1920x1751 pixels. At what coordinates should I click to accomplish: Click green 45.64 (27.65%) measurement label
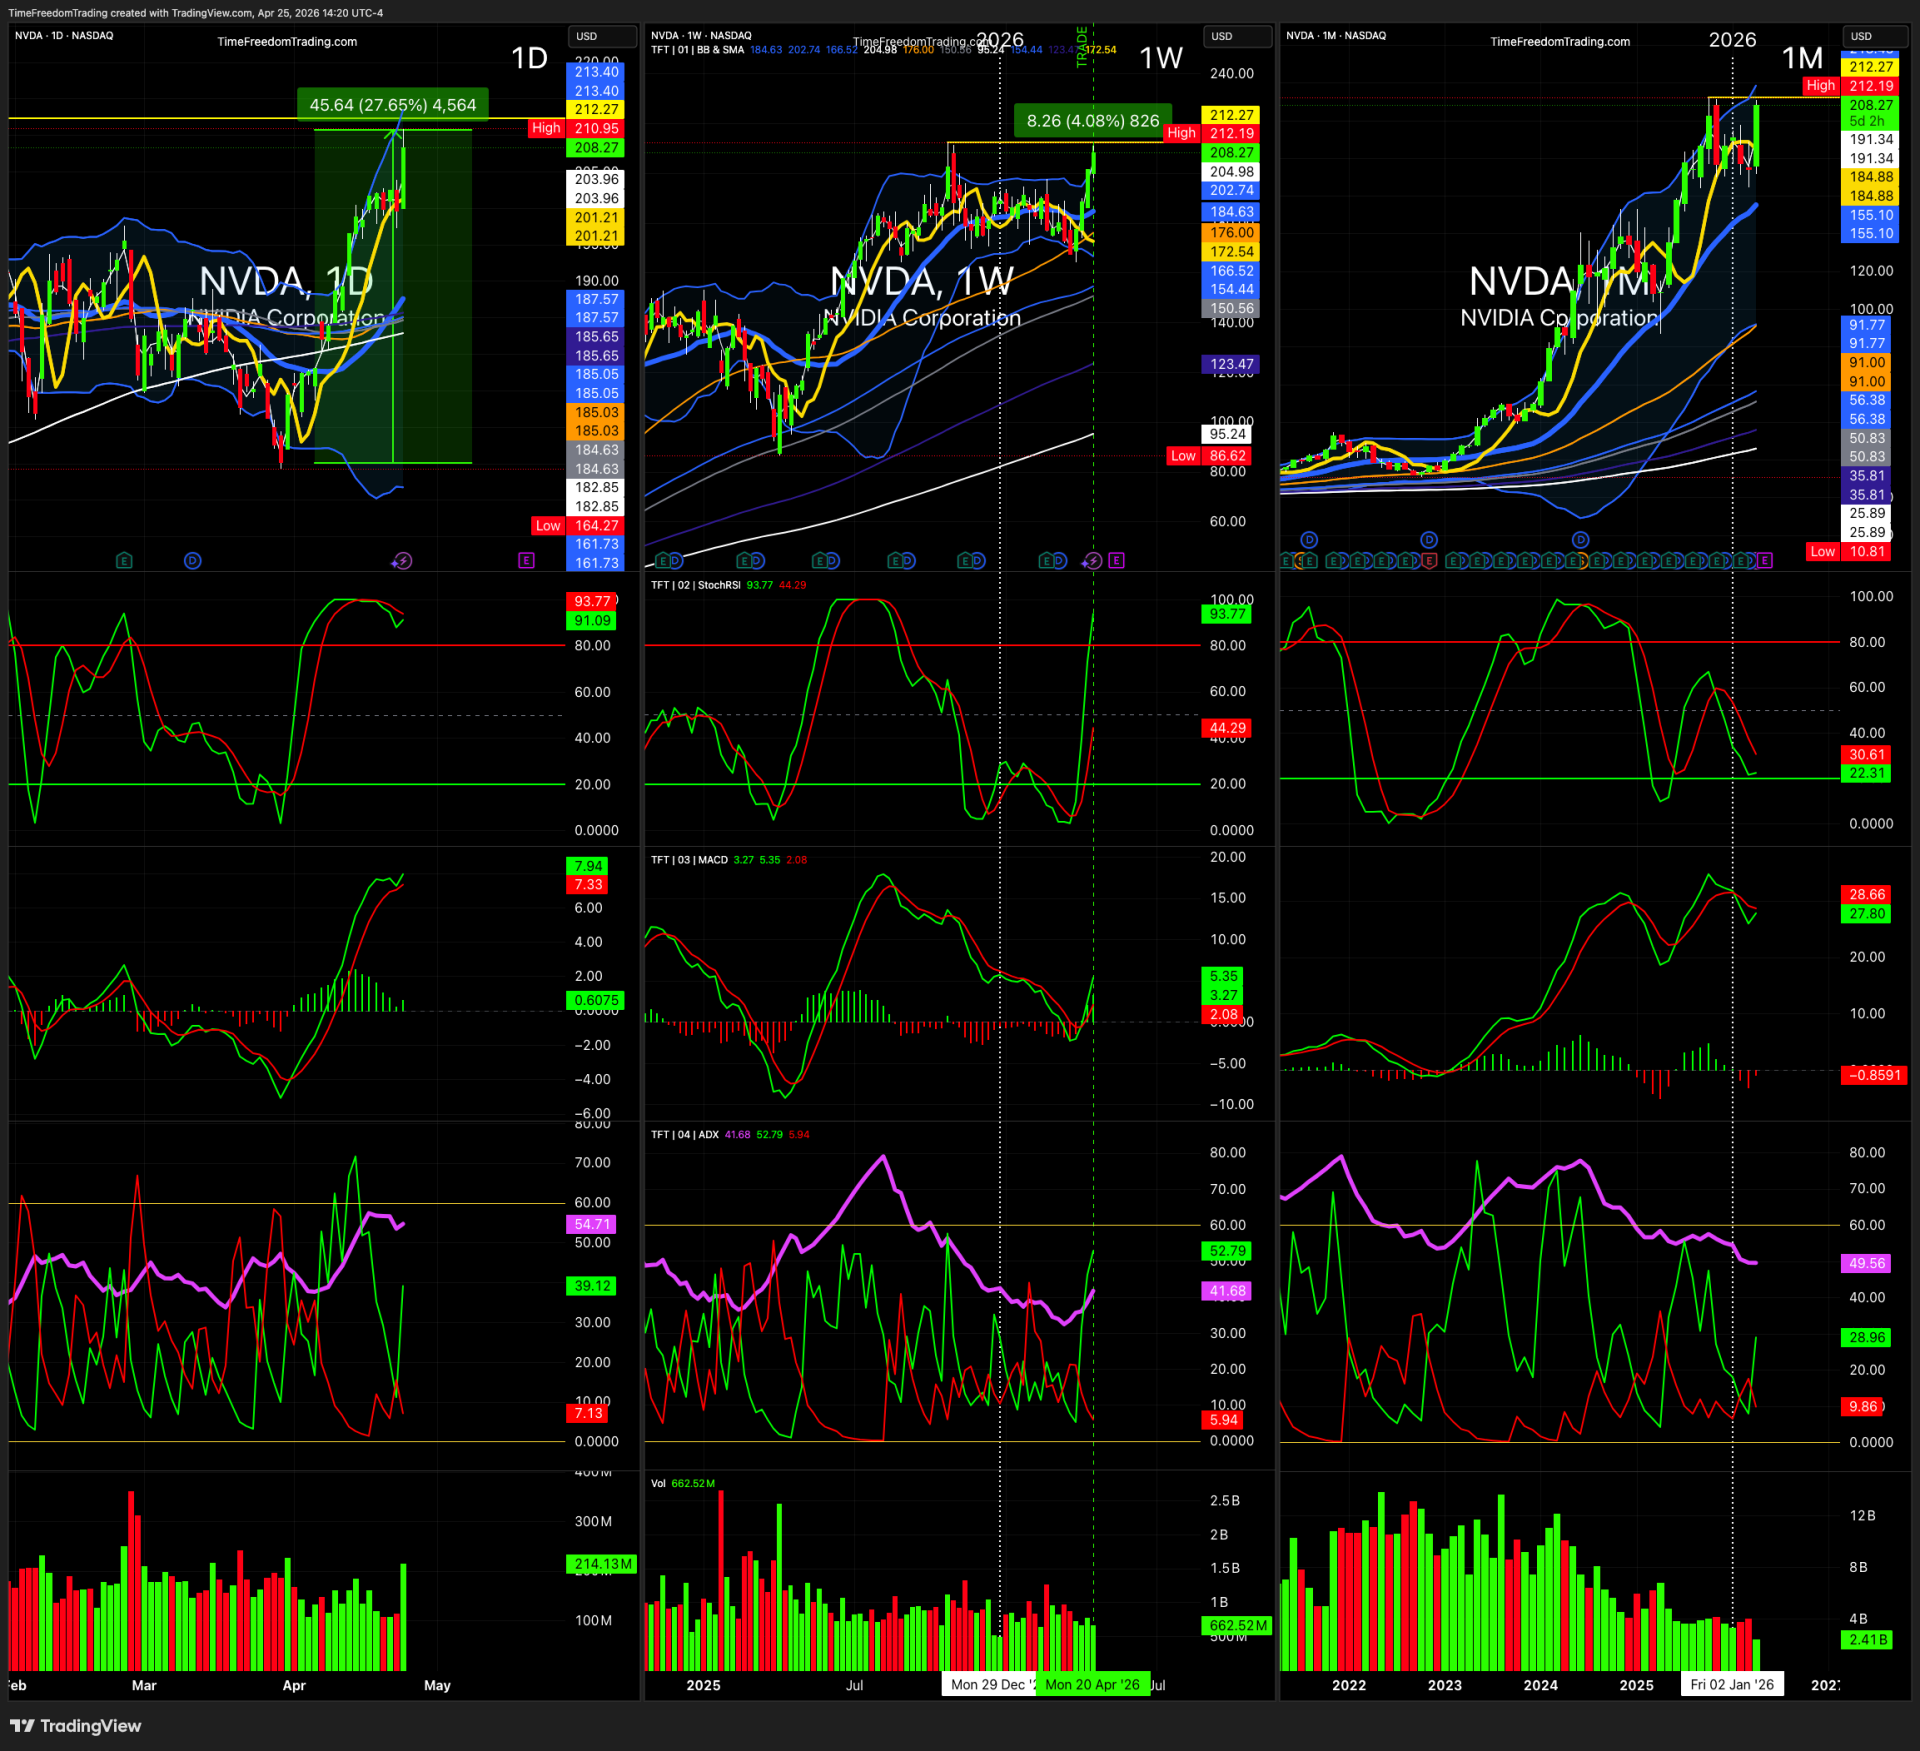point(393,105)
